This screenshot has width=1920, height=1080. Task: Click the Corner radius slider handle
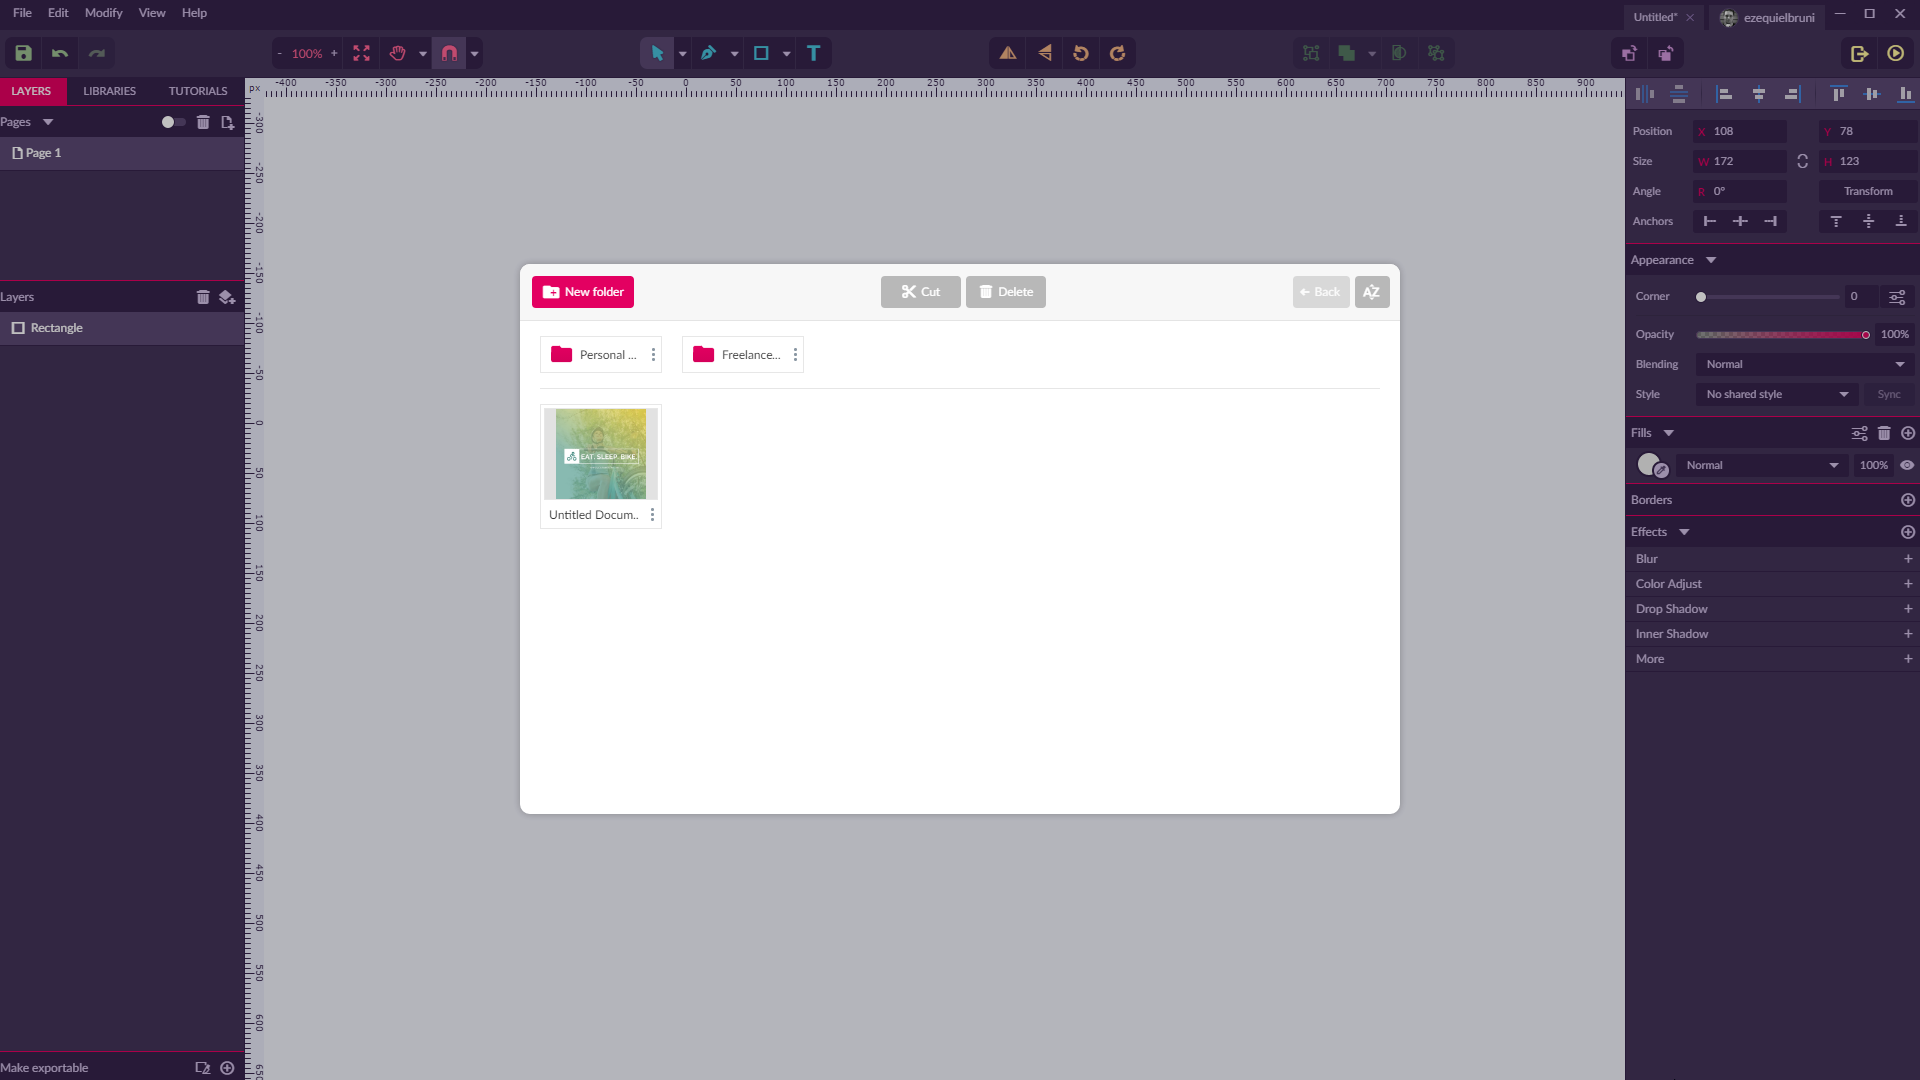pyautogui.click(x=1701, y=297)
